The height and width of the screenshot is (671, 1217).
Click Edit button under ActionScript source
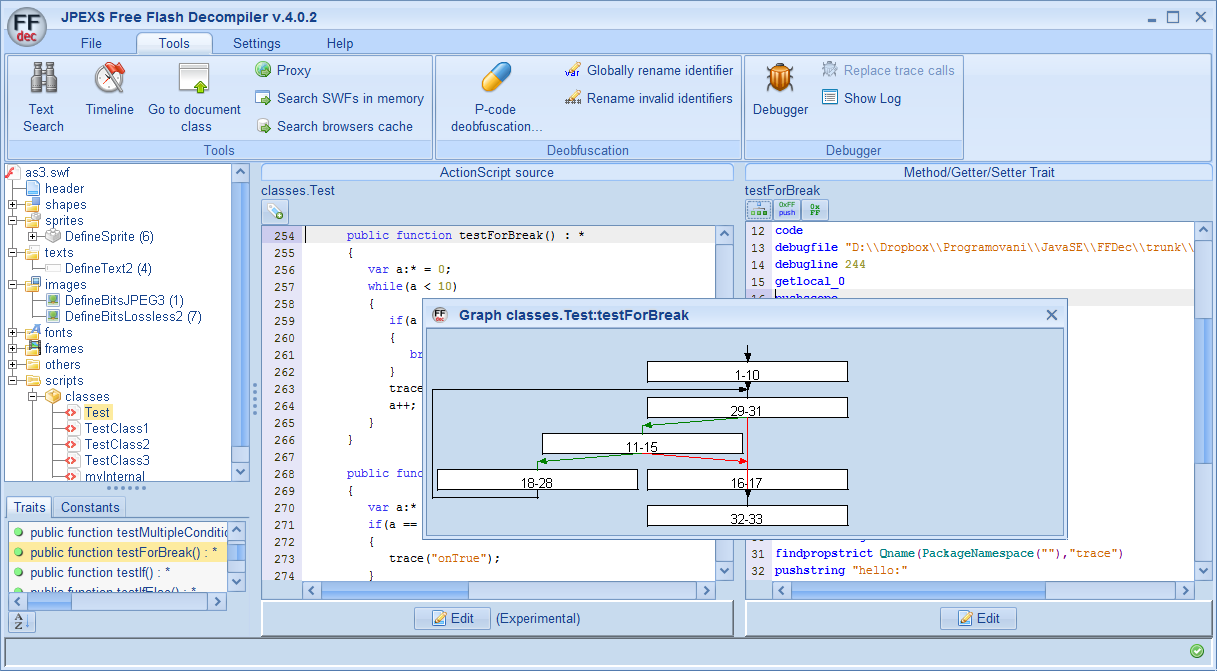452,618
